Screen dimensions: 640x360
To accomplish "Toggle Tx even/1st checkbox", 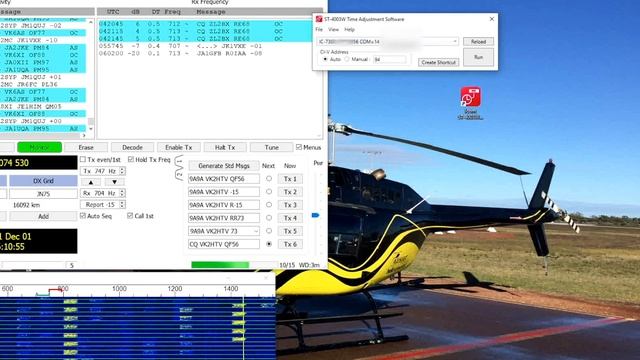I will pos(83,159).
